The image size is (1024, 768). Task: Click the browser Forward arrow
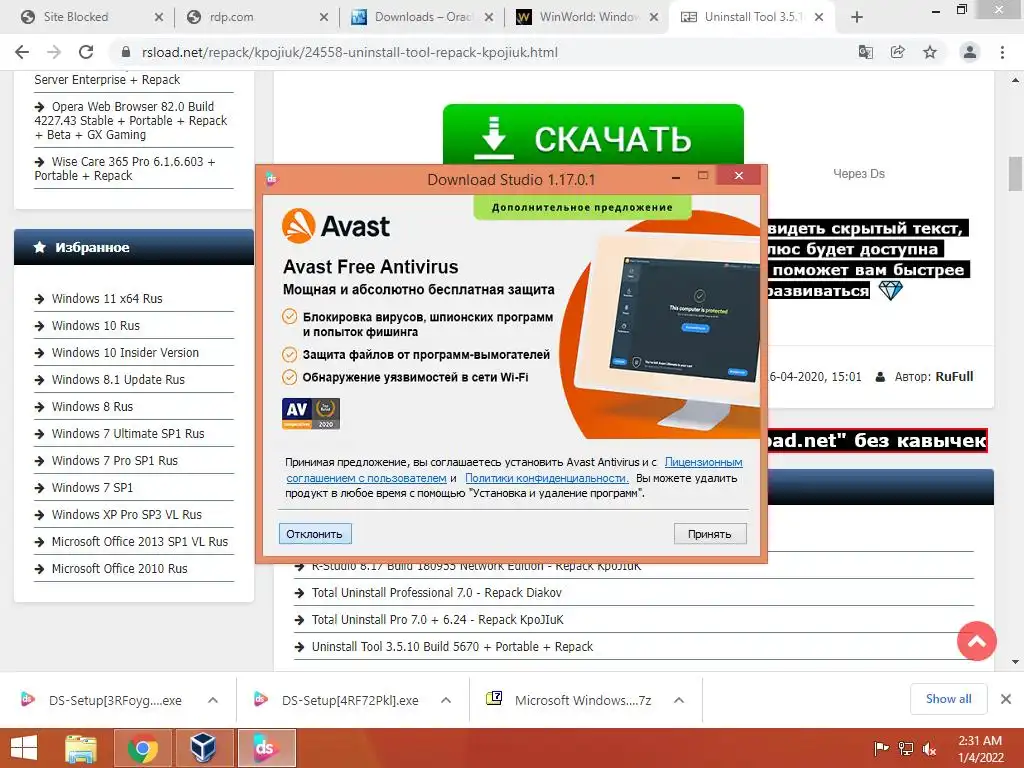[x=54, y=52]
